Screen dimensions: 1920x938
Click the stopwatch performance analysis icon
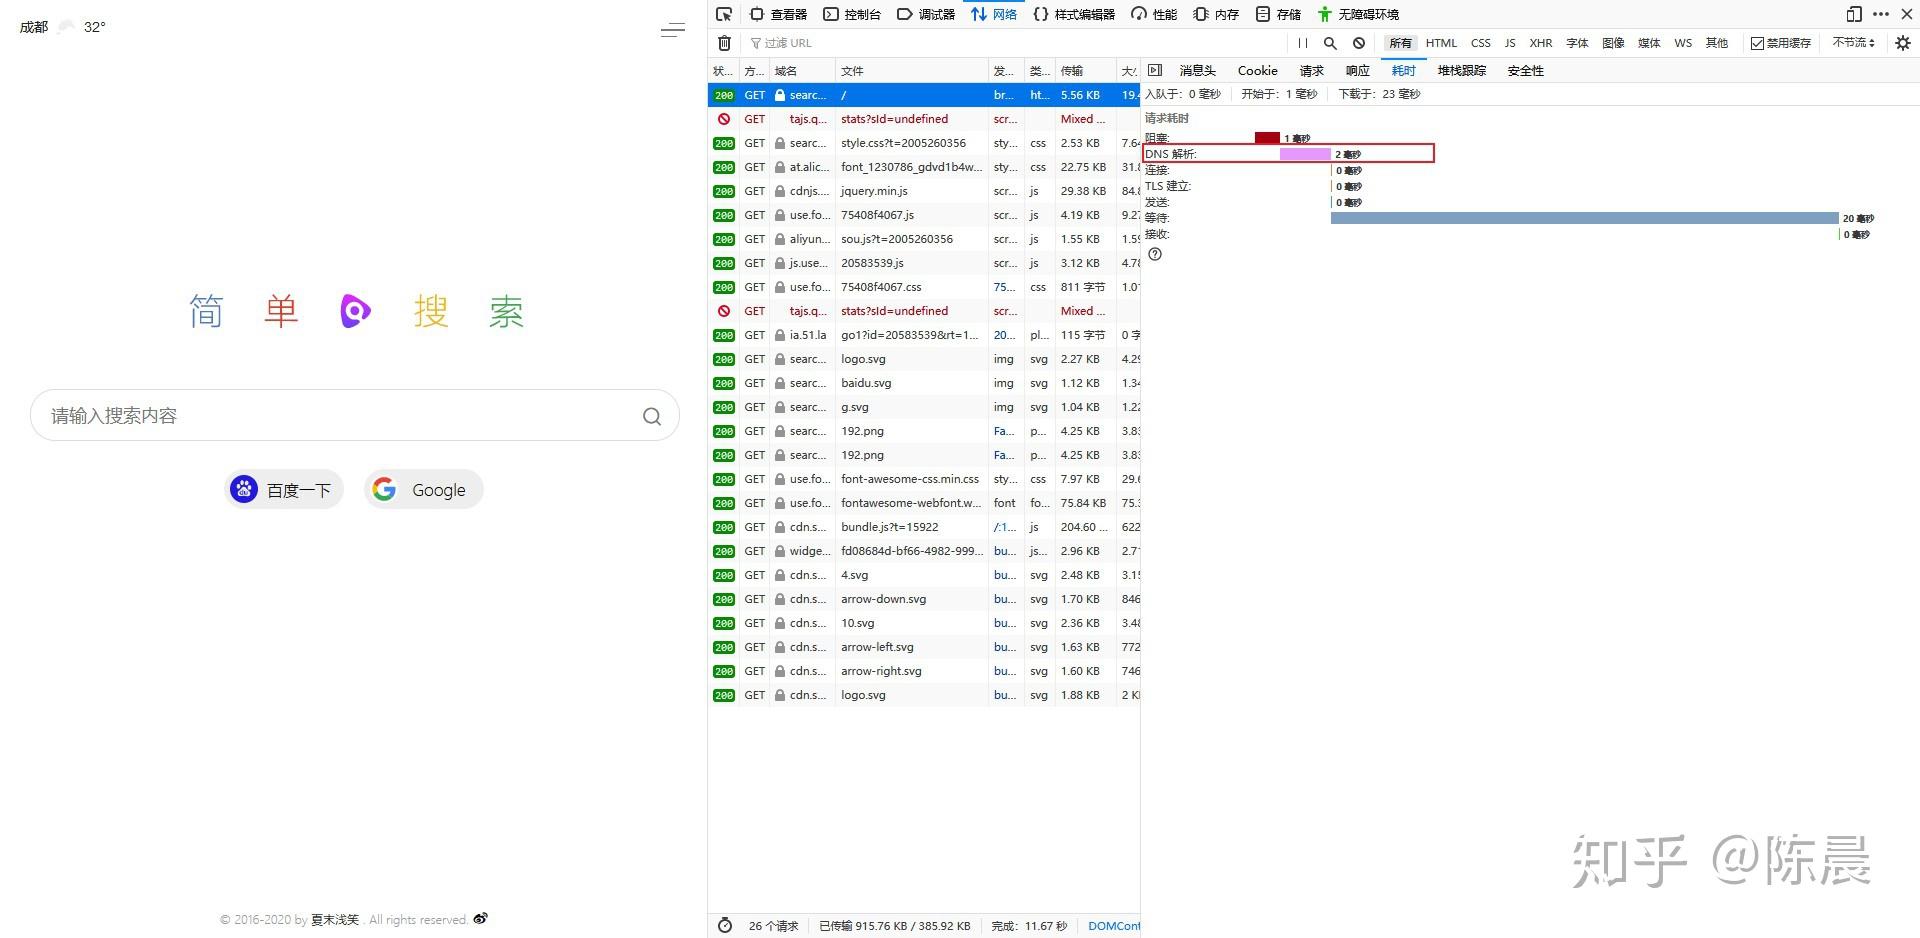[x=725, y=926]
